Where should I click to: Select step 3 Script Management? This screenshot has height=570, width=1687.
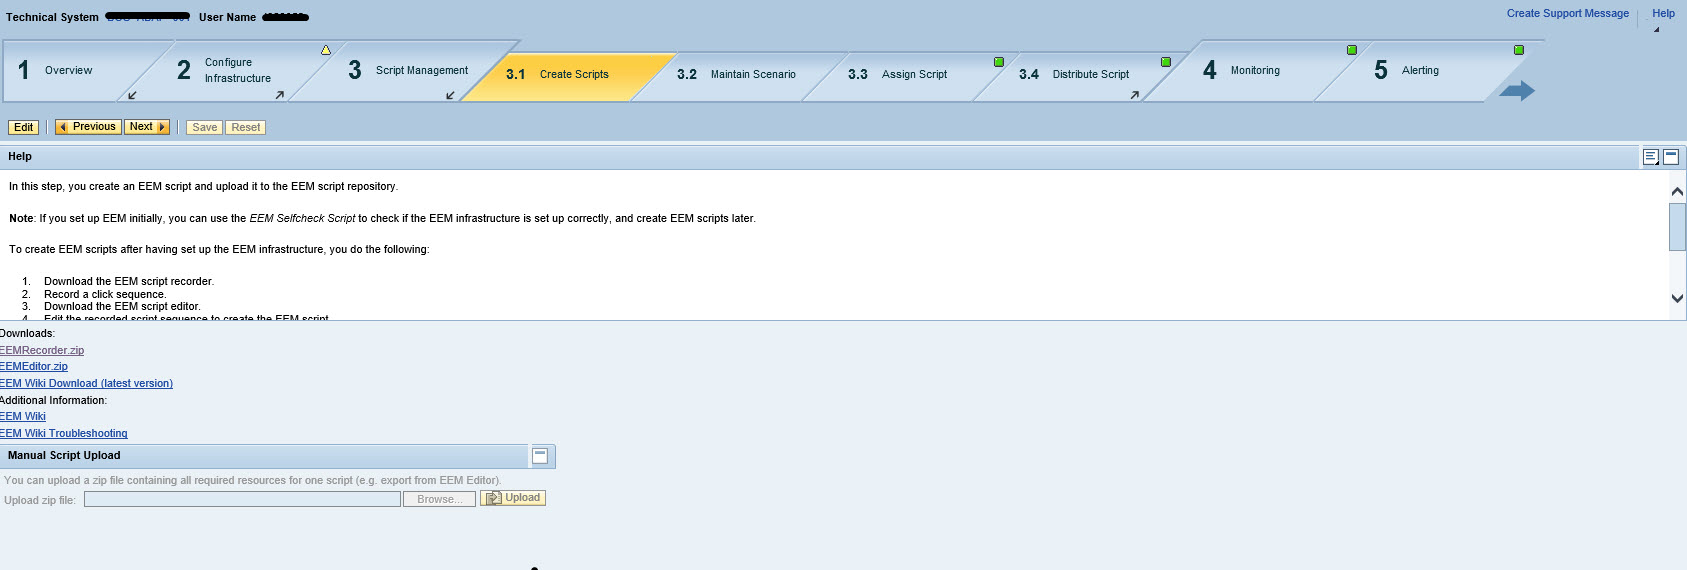coord(421,70)
